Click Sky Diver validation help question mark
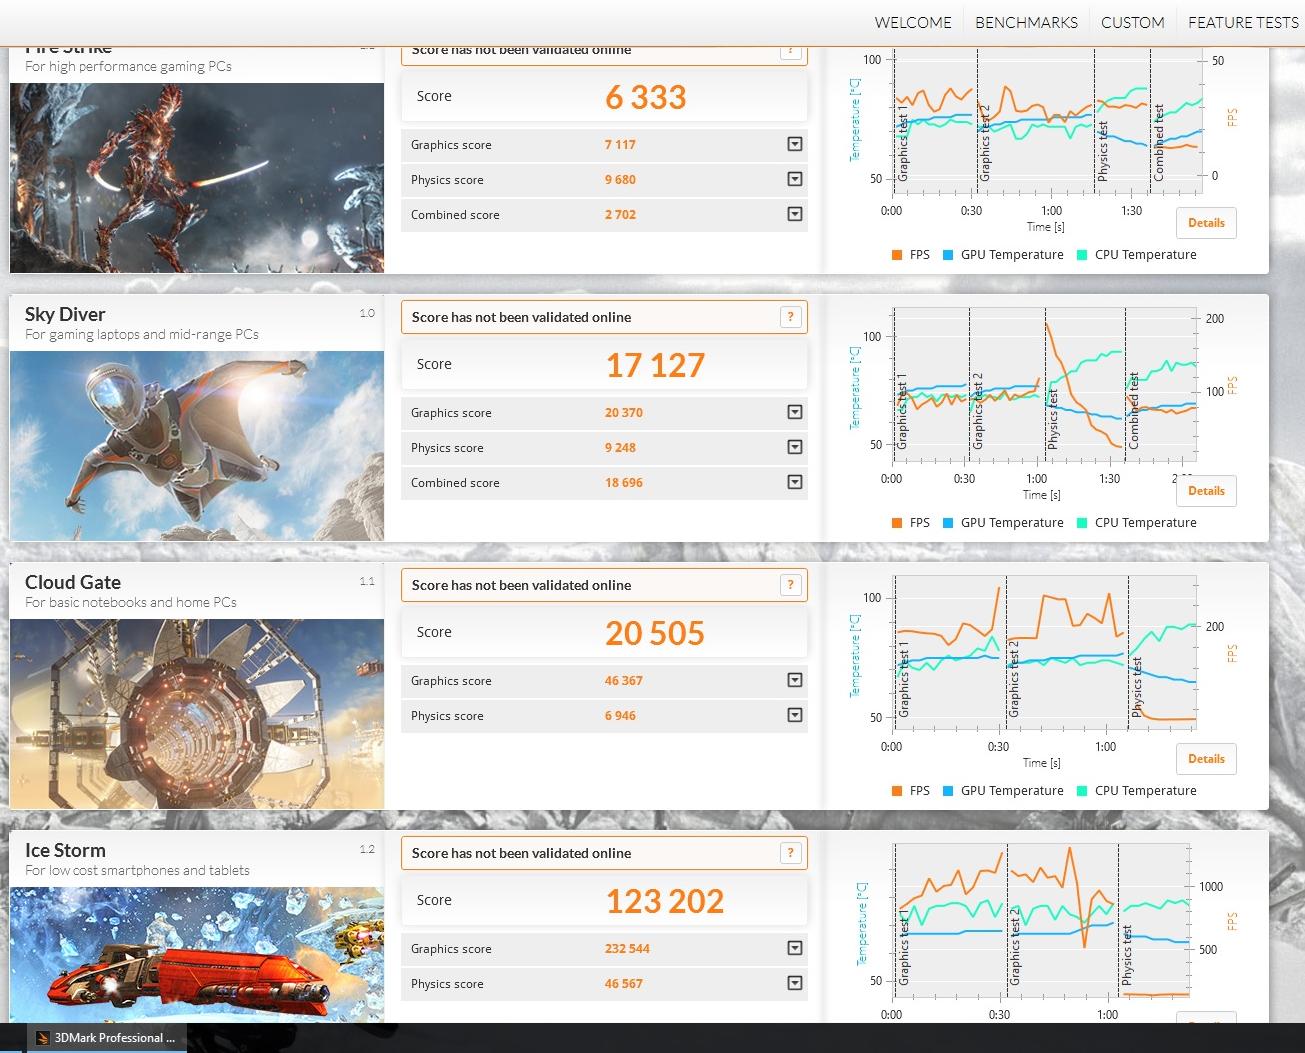 [791, 317]
